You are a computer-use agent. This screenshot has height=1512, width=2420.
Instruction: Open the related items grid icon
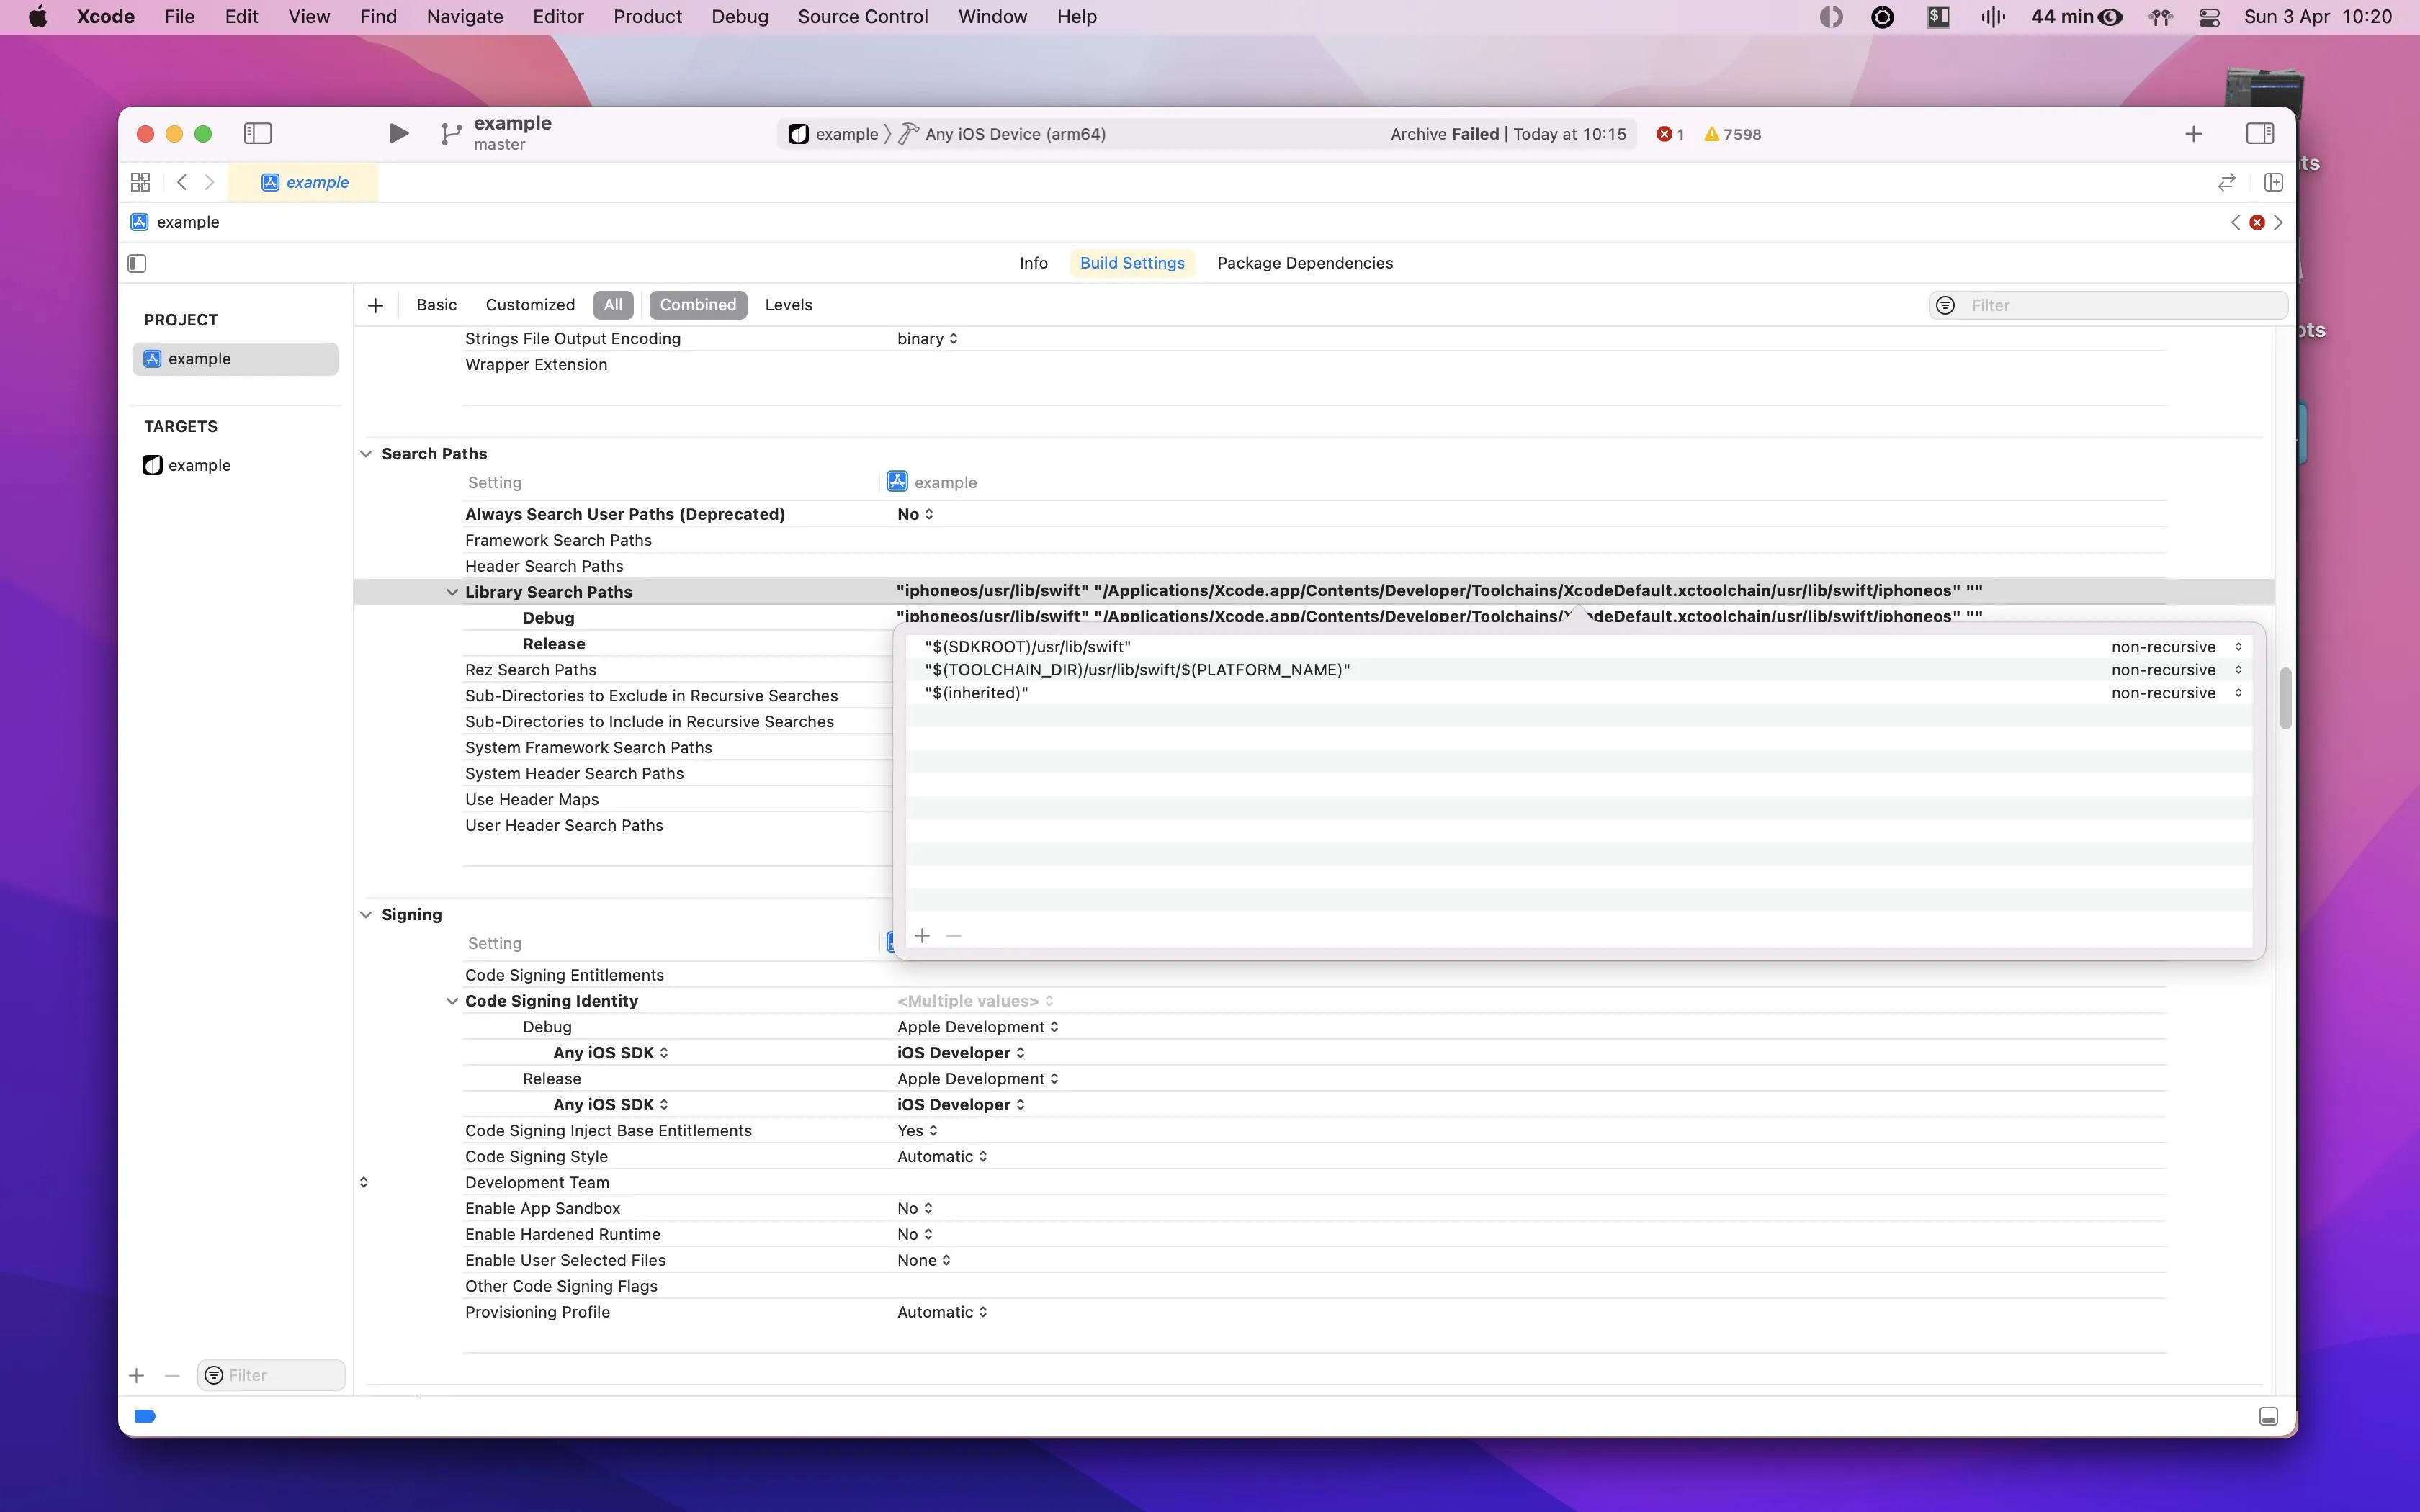(140, 182)
